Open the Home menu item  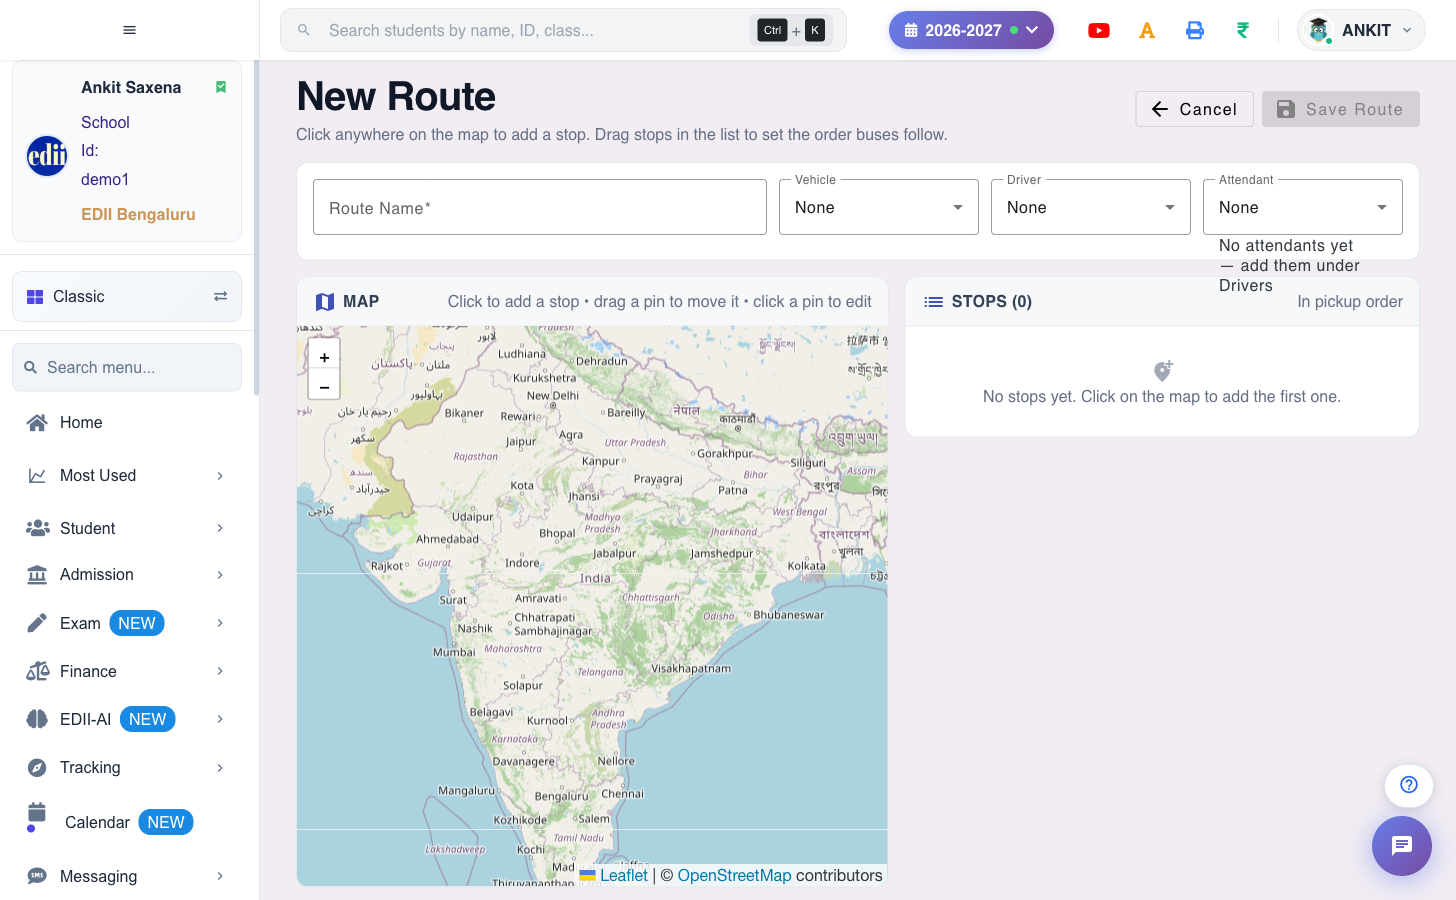[x=127, y=422]
